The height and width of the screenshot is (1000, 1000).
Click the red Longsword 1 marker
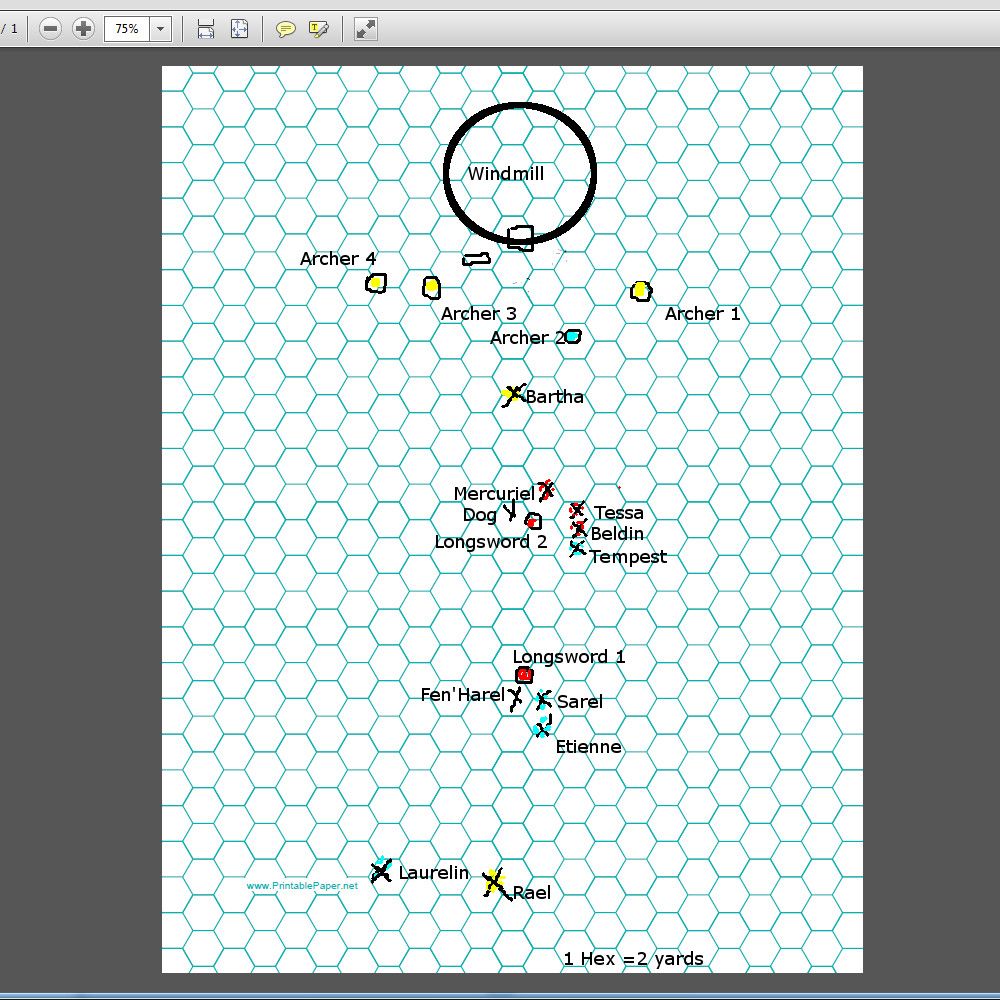(x=524, y=675)
